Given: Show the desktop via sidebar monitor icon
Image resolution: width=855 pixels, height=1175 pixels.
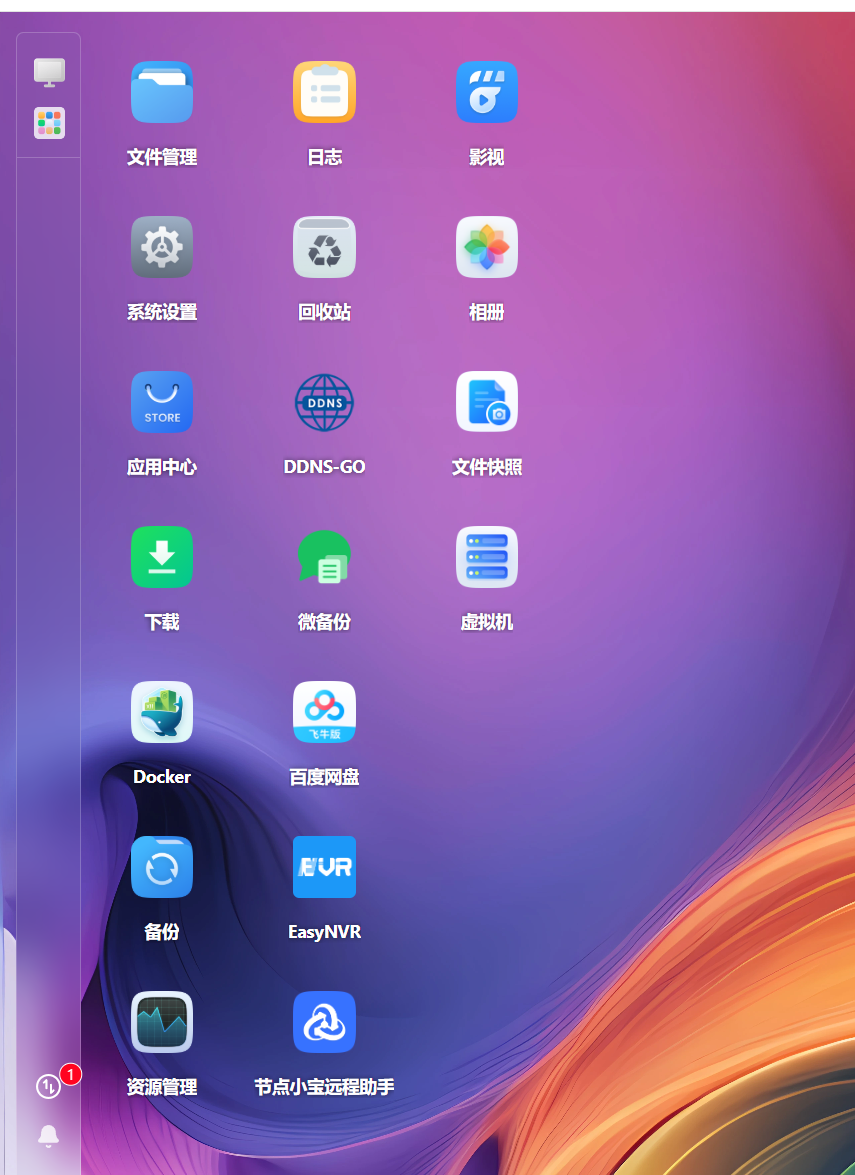Looking at the screenshot, I should click(x=49, y=73).
